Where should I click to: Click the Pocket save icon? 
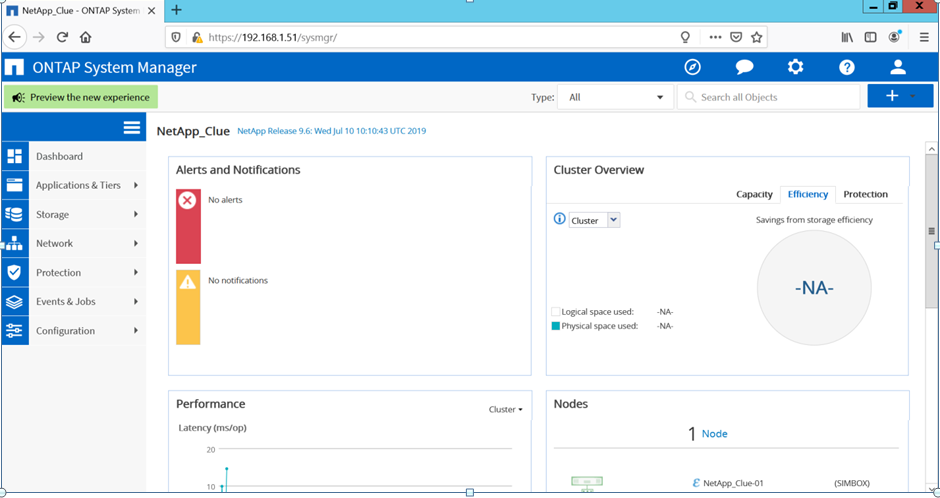coord(736,37)
